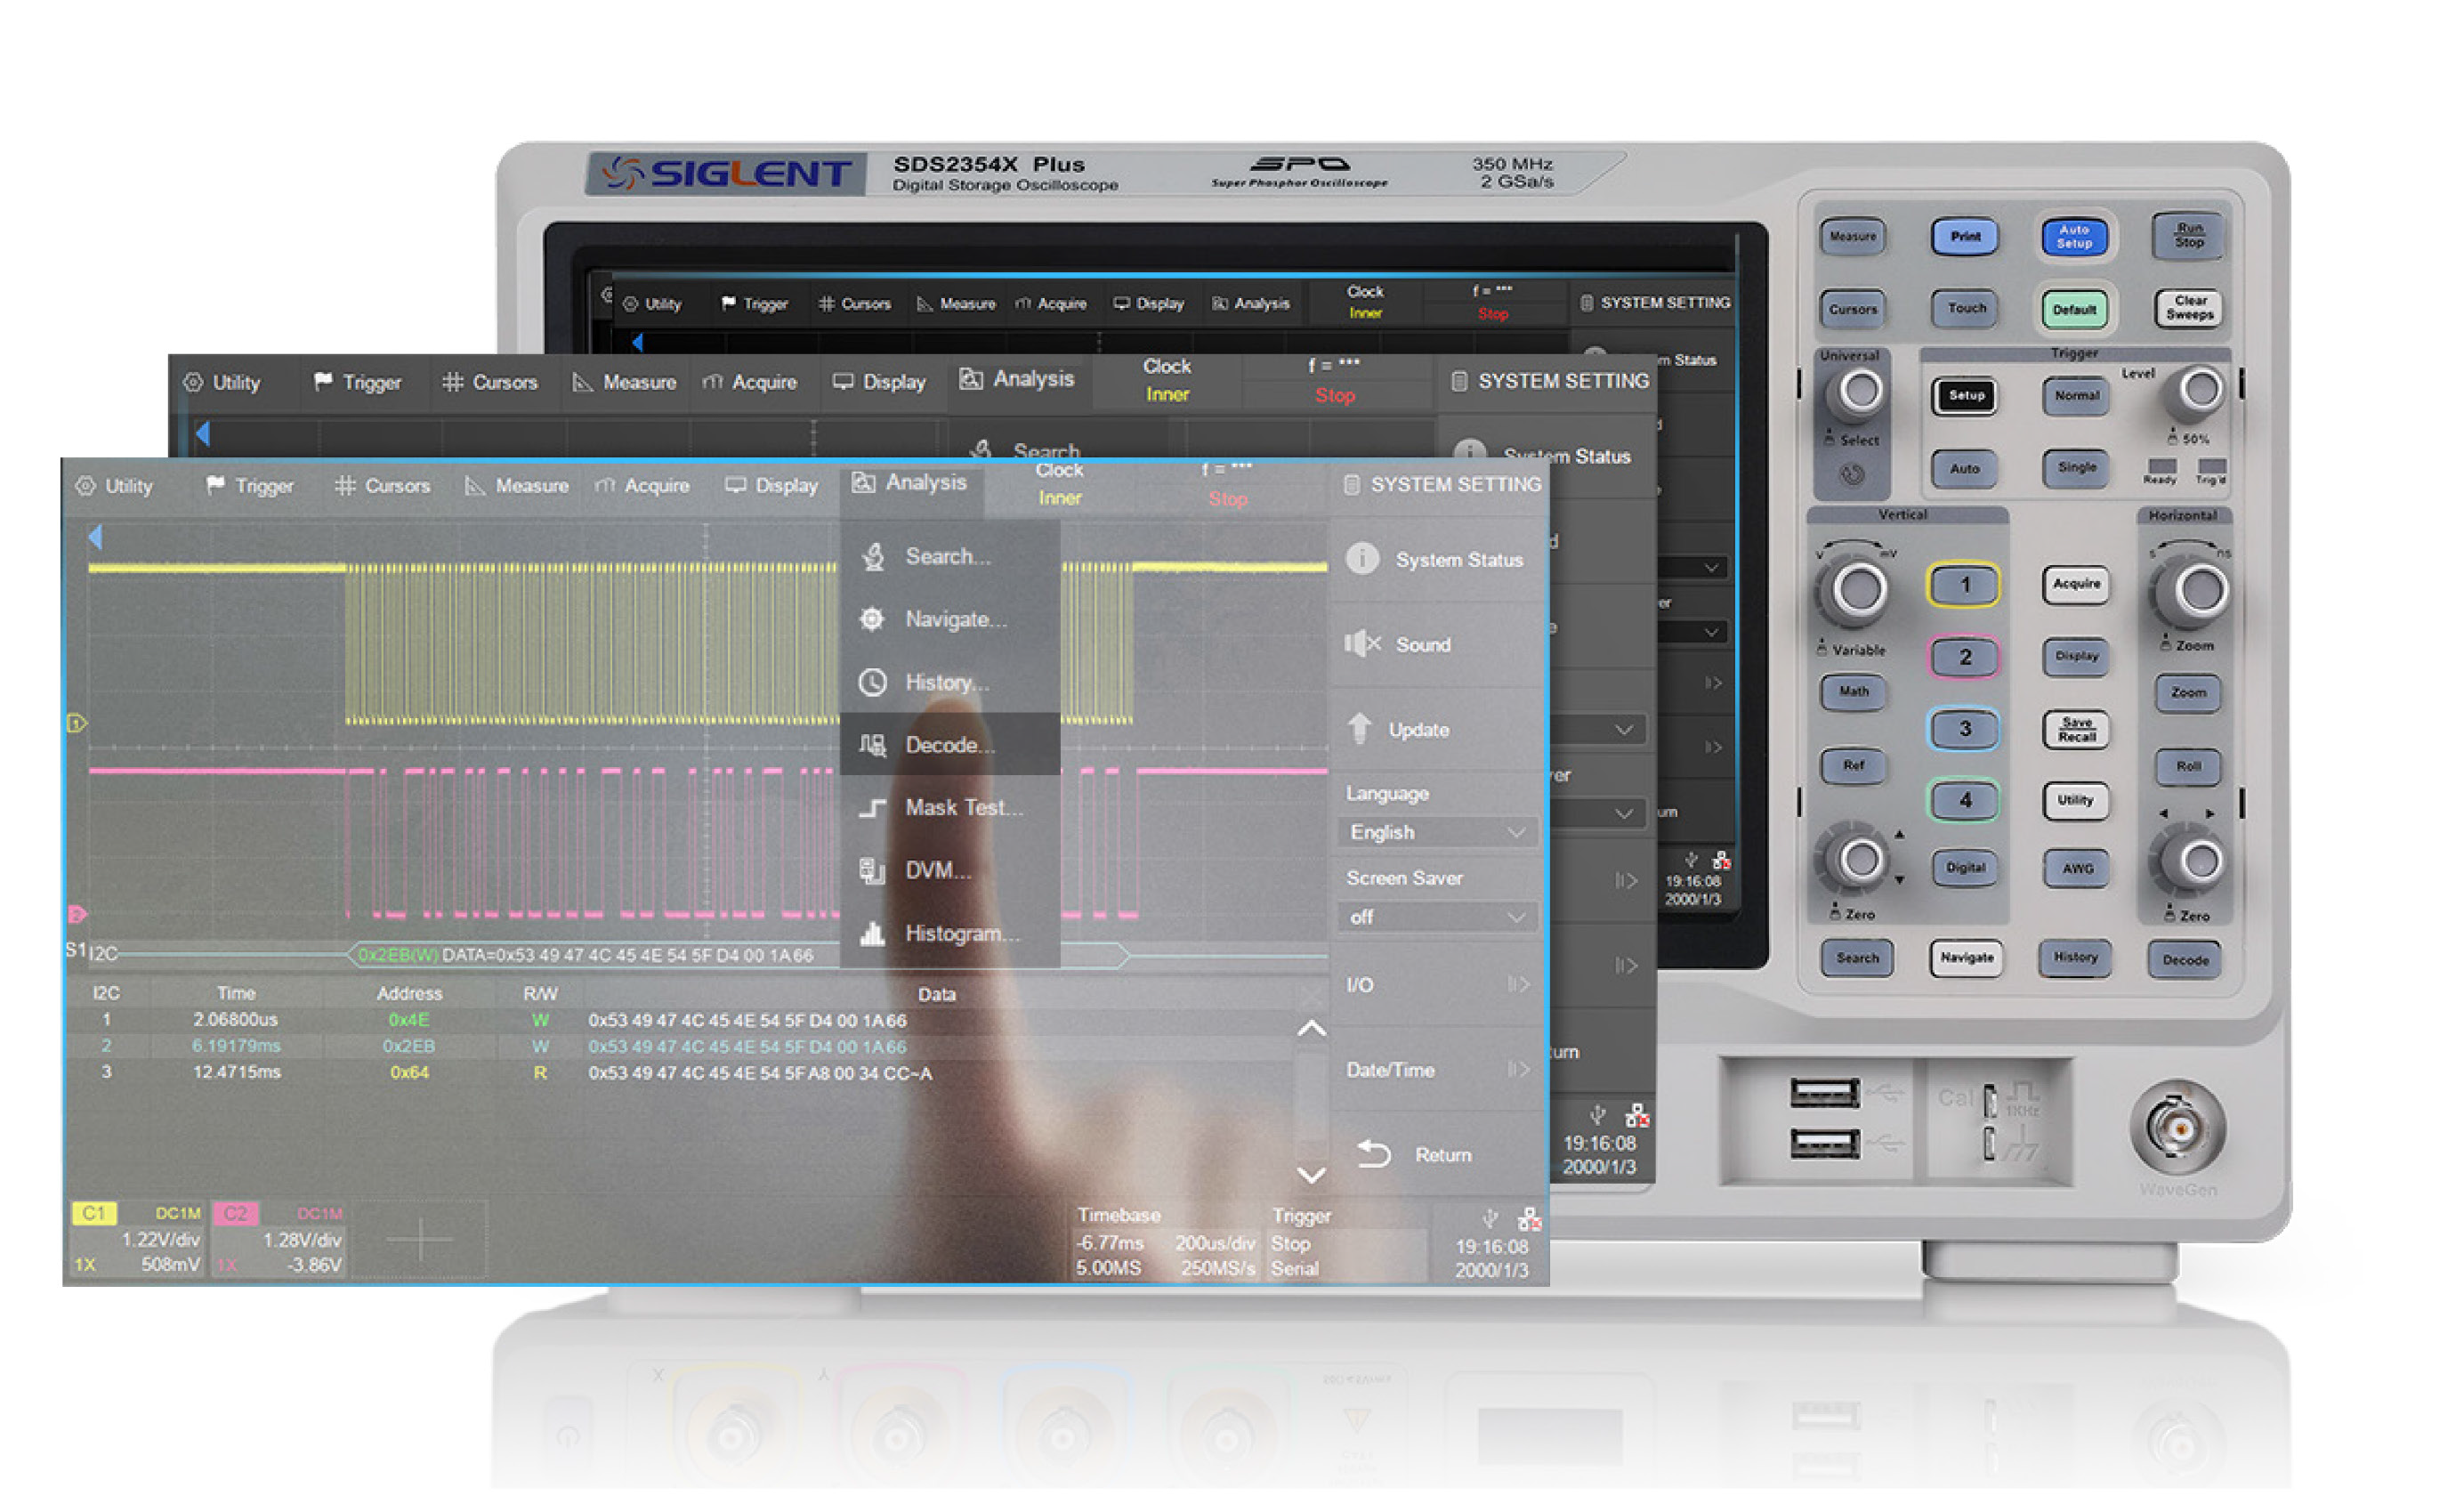
Task: Click the vertical Variable scale knob
Action: point(1858,589)
